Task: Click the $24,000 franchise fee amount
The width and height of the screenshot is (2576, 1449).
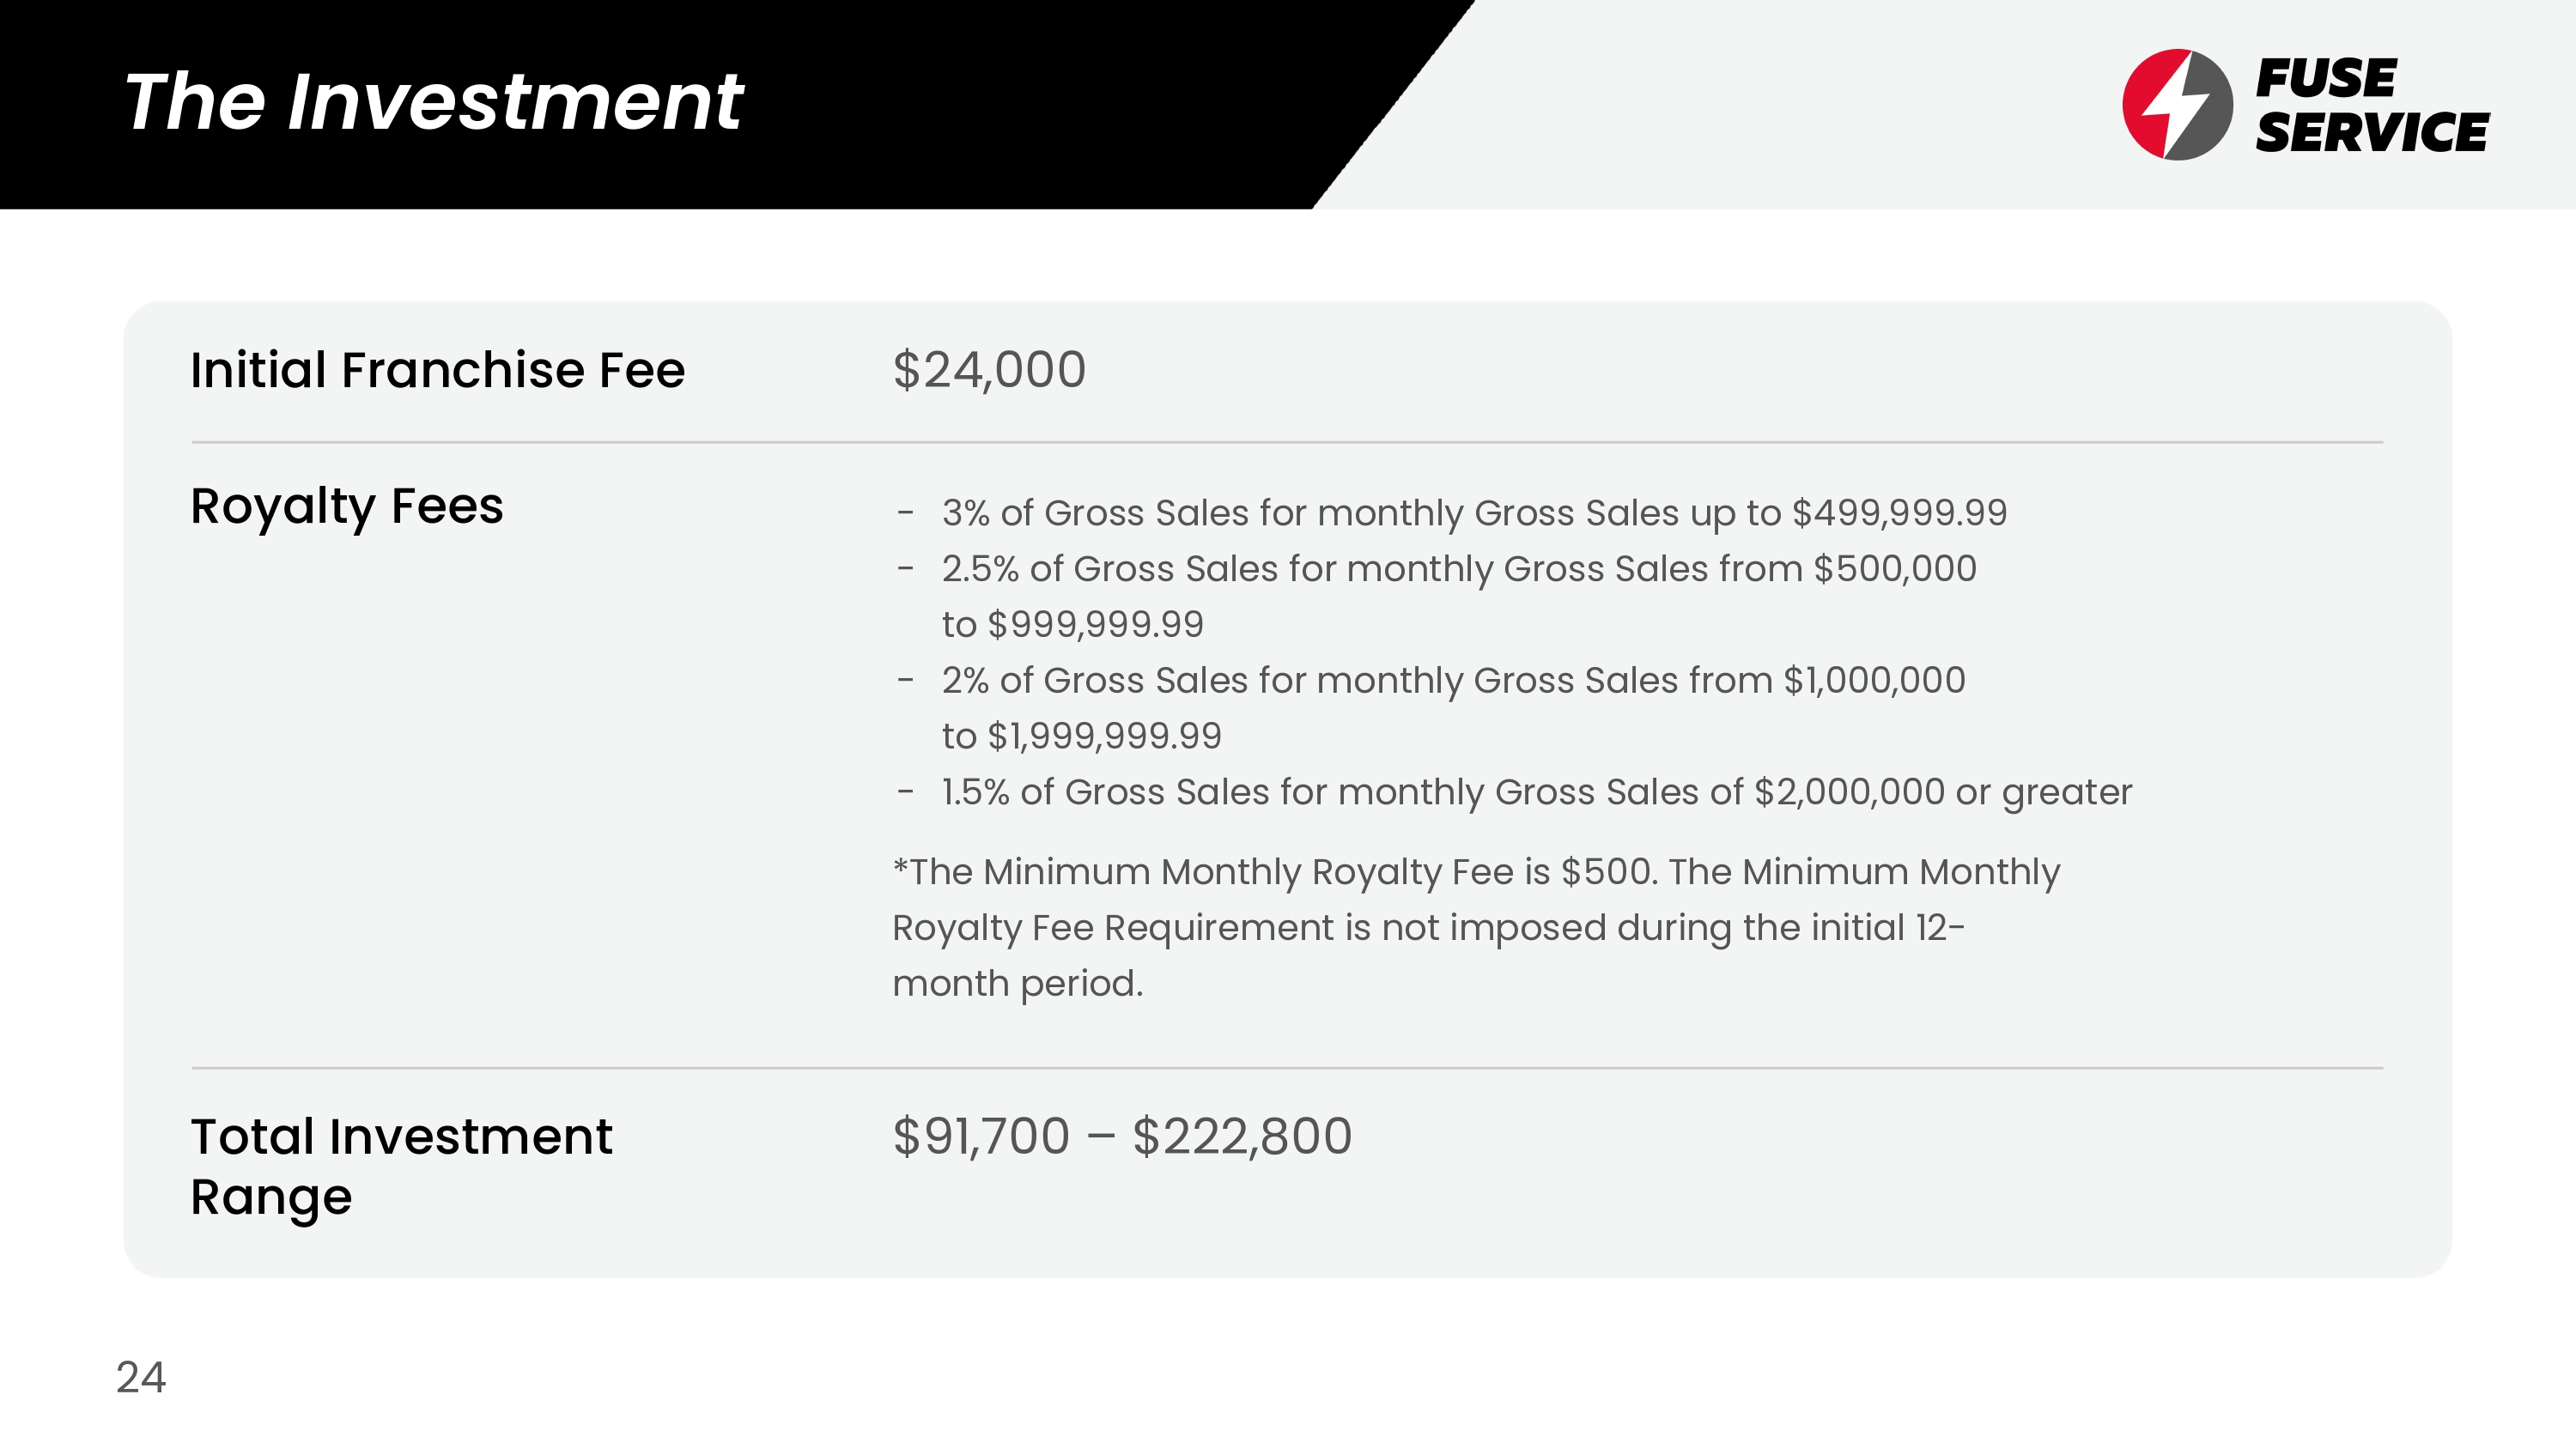Action: click(988, 370)
